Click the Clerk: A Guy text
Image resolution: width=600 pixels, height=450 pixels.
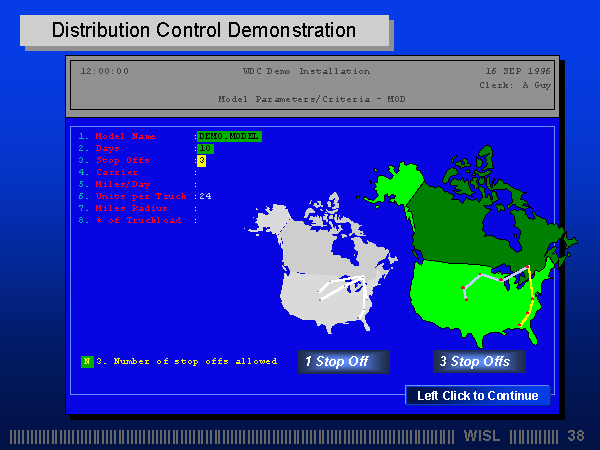coord(515,85)
